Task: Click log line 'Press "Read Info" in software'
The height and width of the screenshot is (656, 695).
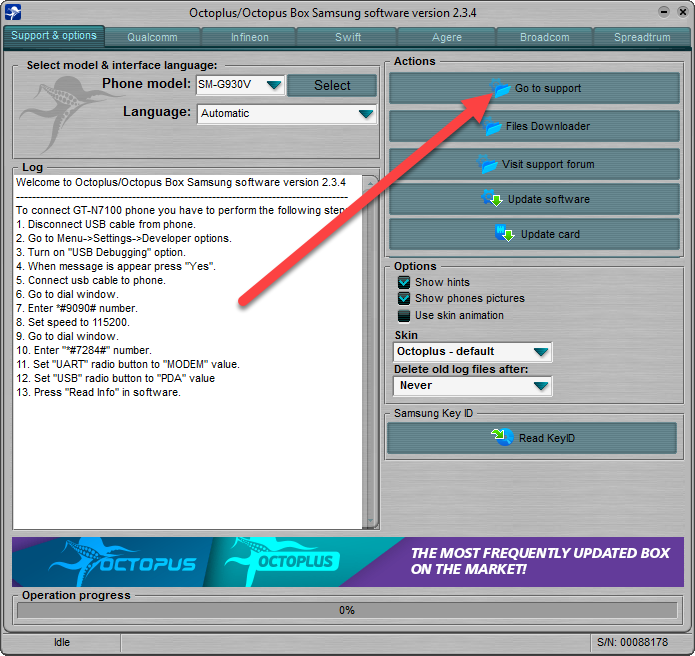Action: pyautogui.click(x=98, y=392)
